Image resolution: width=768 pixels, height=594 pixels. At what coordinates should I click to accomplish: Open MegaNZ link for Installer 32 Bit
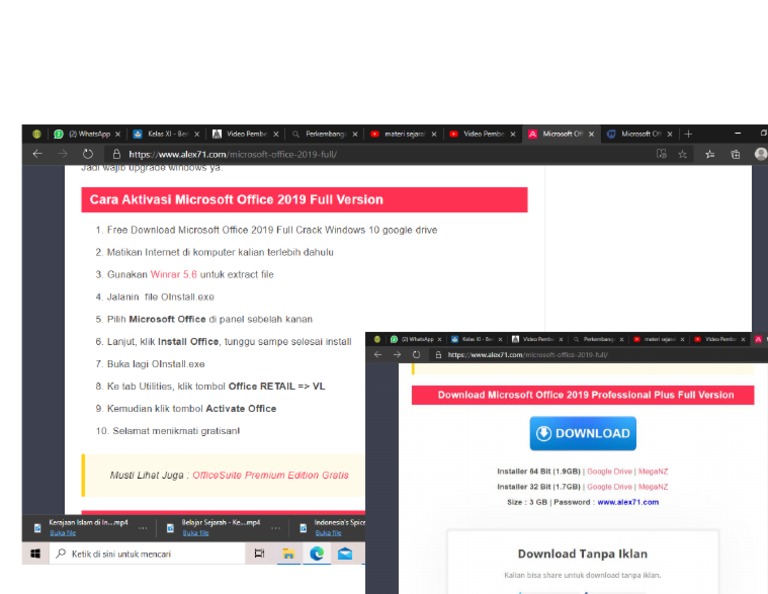click(653, 487)
